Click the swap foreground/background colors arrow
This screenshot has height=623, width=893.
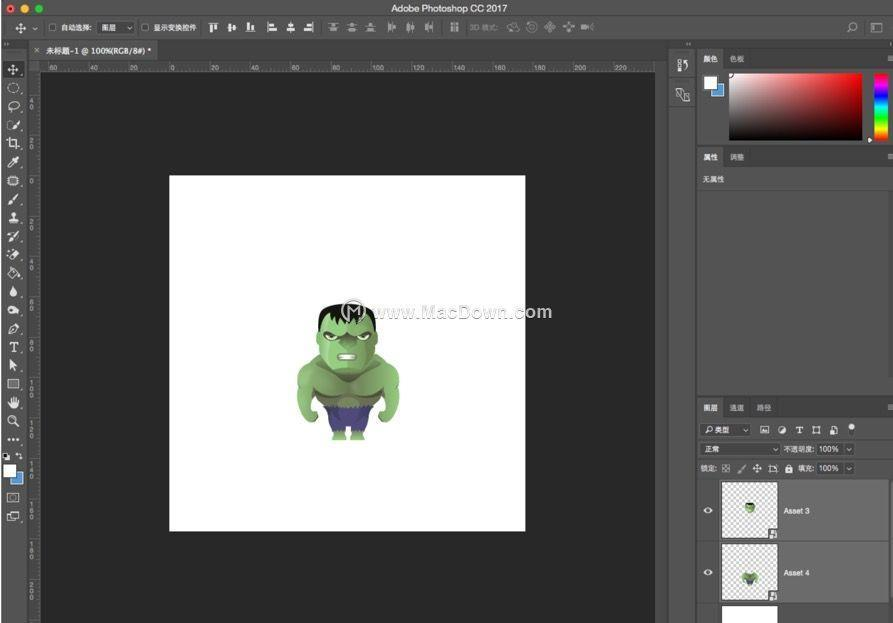coord(19,456)
